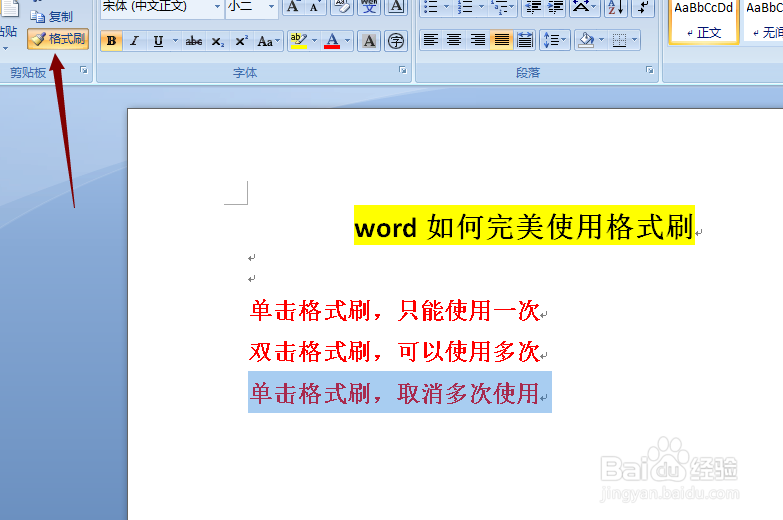Apply red font color

(x=332, y=41)
